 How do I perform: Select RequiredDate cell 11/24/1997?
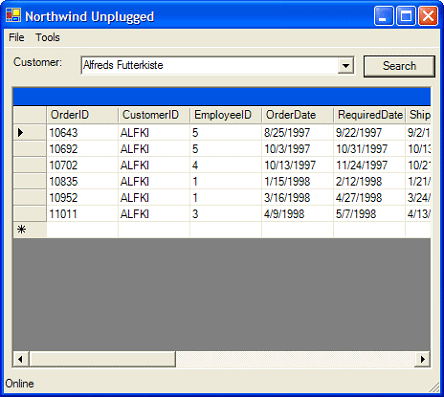[369, 165]
